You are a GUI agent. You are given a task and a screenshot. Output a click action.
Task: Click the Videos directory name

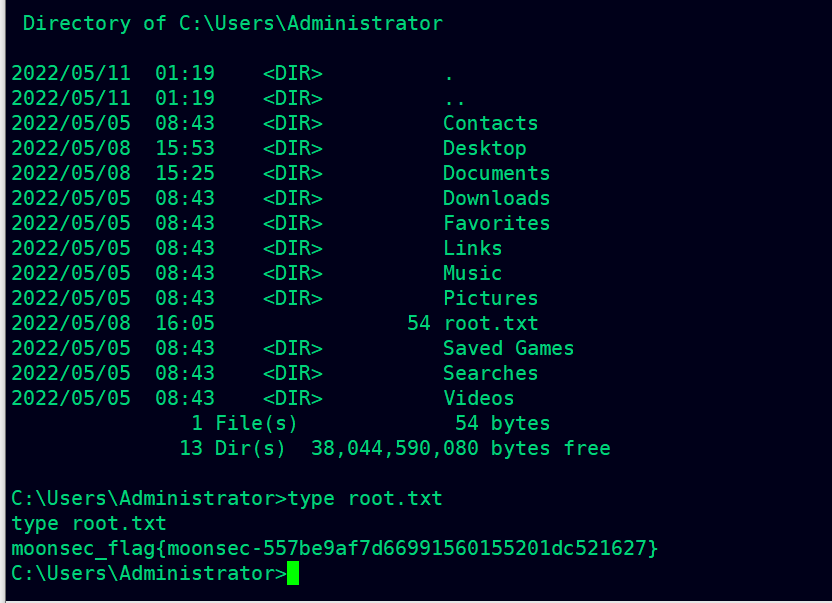(479, 398)
